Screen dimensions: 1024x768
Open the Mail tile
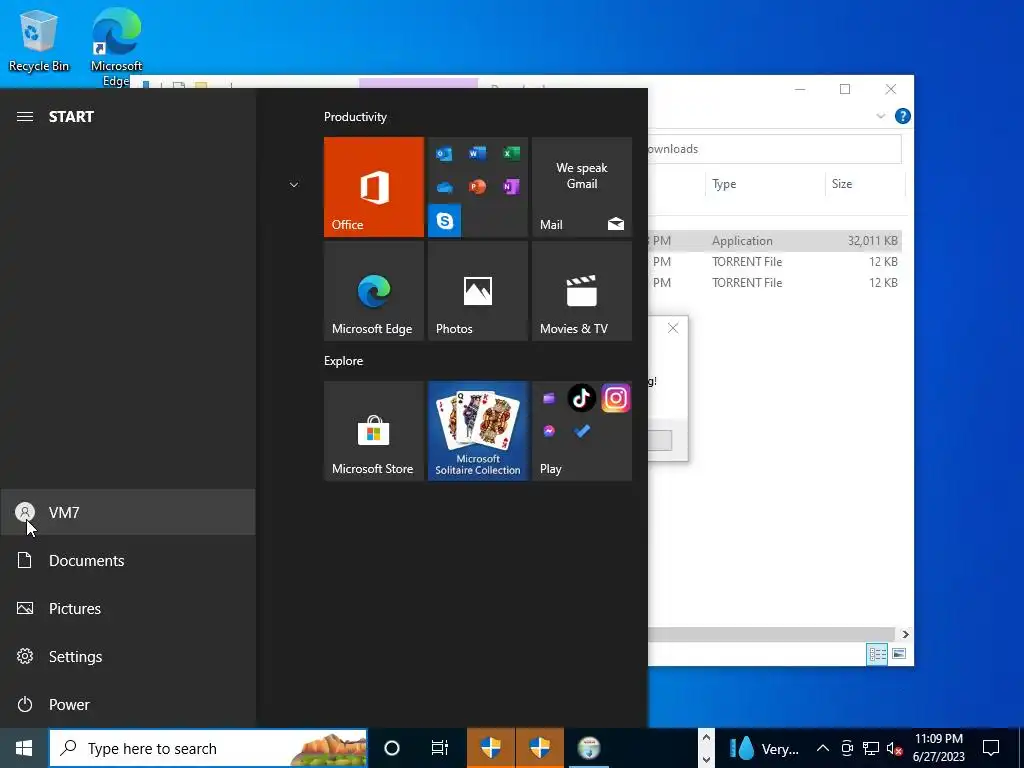[x=582, y=187]
